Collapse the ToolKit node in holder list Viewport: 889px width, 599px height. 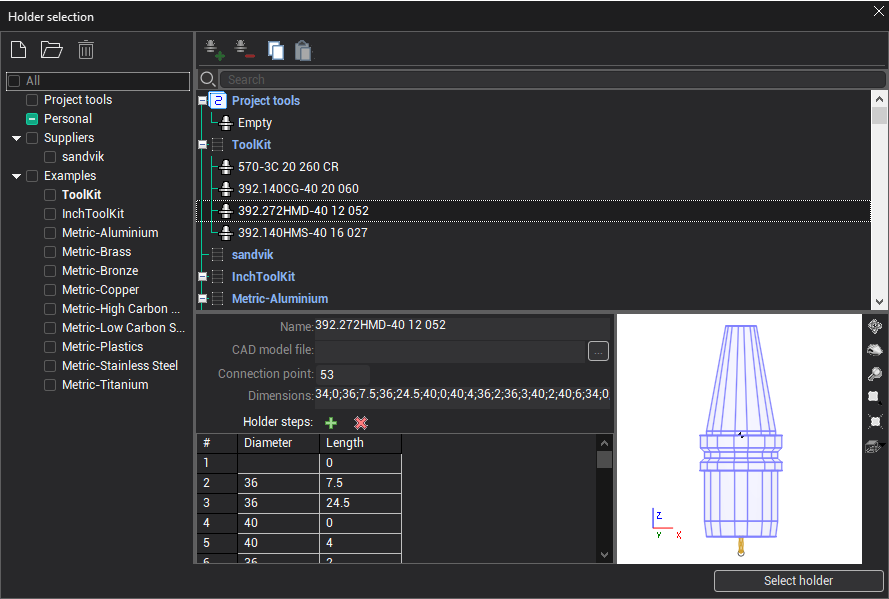[x=202, y=145]
